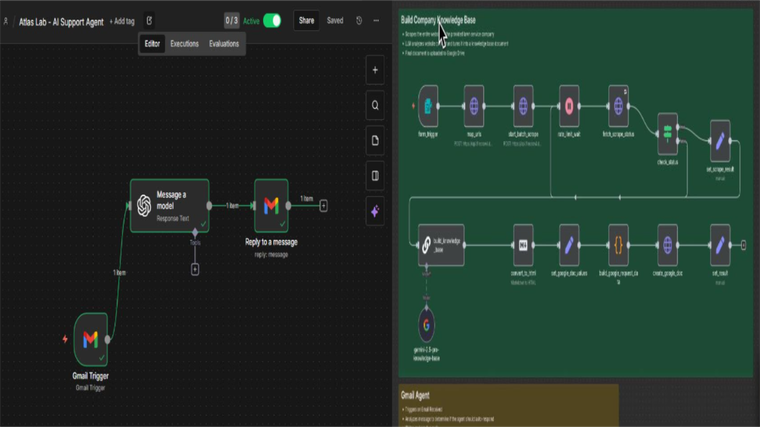Click the plus connector after Reply to a message
Viewport: 760px width, 427px height.
(x=323, y=206)
